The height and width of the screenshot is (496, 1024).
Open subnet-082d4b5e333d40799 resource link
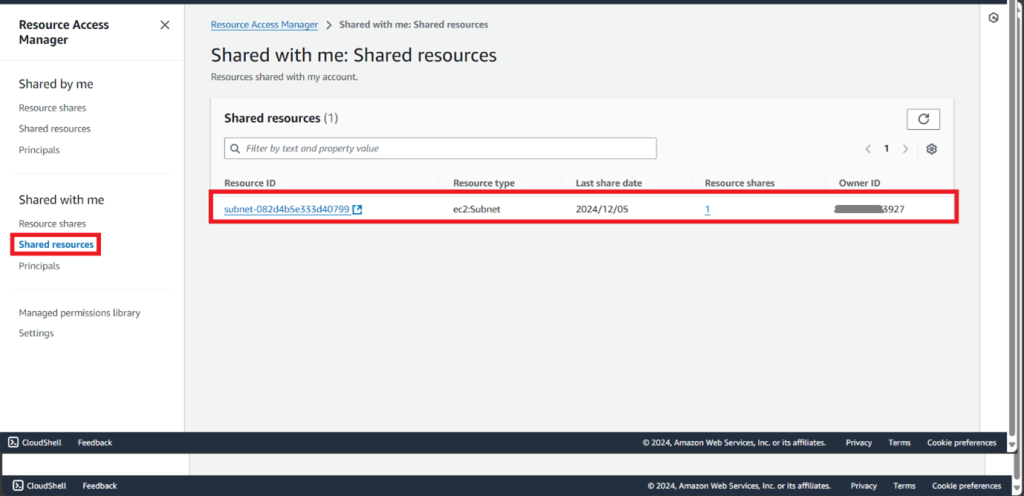click(287, 209)
